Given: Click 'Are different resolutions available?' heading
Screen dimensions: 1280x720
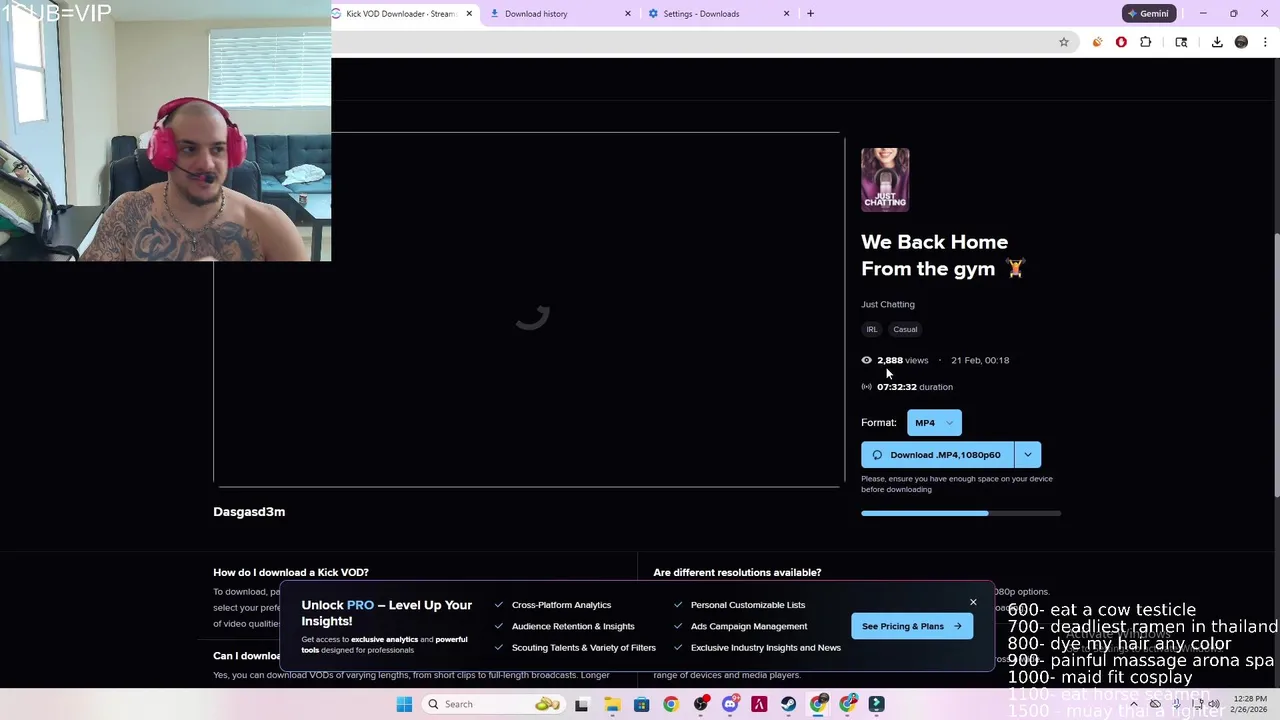Looking at the screenshot, I should [x=737, y=572].
